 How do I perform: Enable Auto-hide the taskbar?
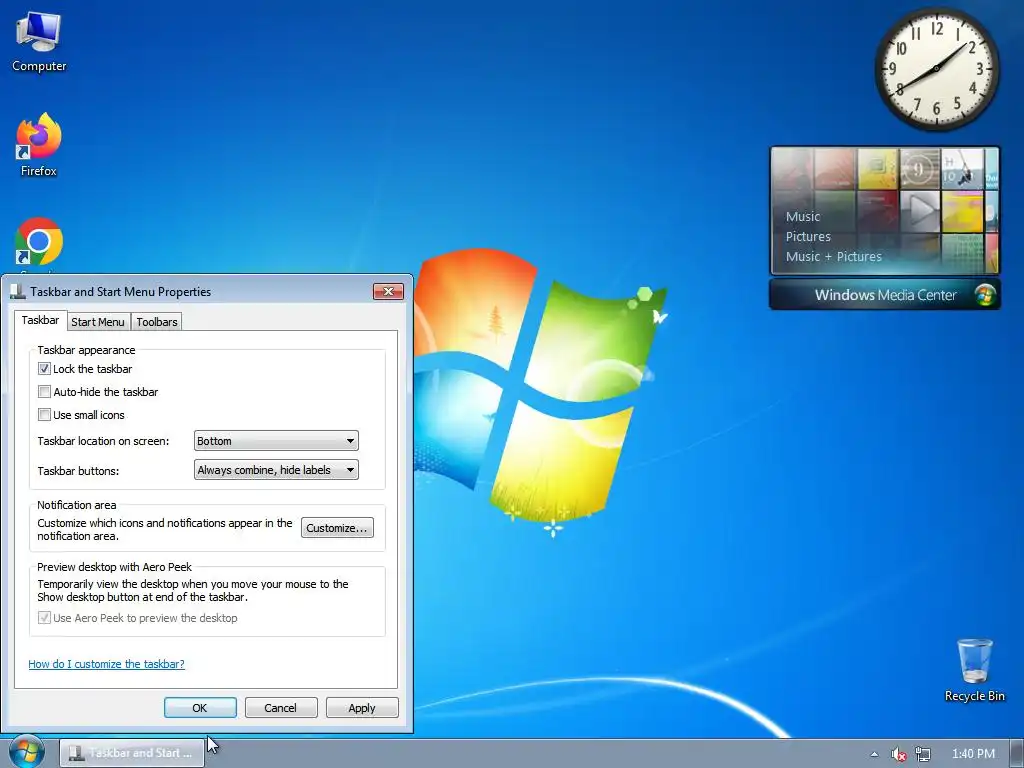(44, 392)
